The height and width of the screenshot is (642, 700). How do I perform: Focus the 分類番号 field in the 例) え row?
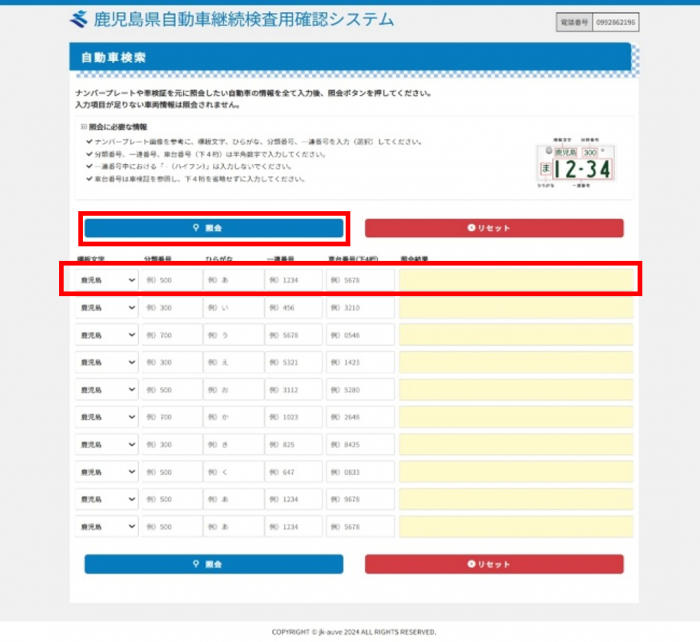click(172, 363)
